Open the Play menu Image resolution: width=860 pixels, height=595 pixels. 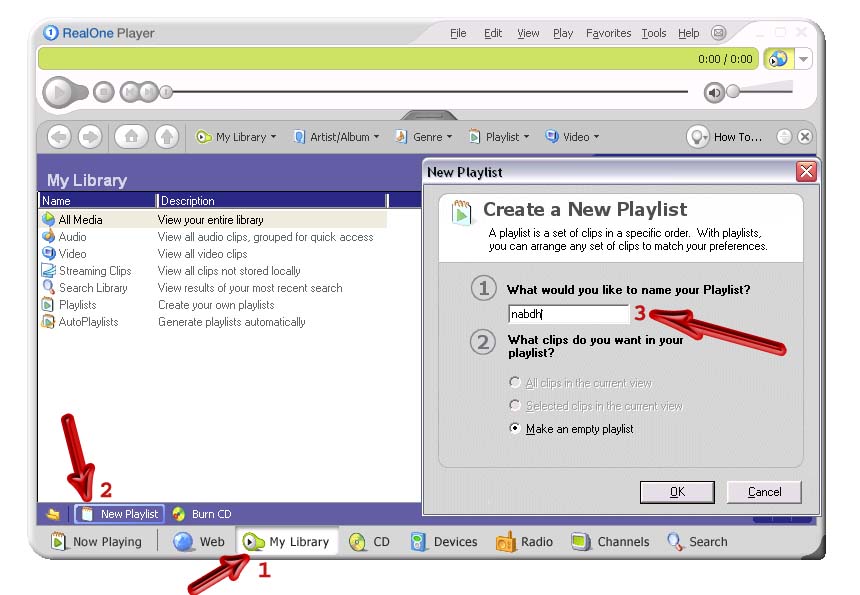coord(563,33)
